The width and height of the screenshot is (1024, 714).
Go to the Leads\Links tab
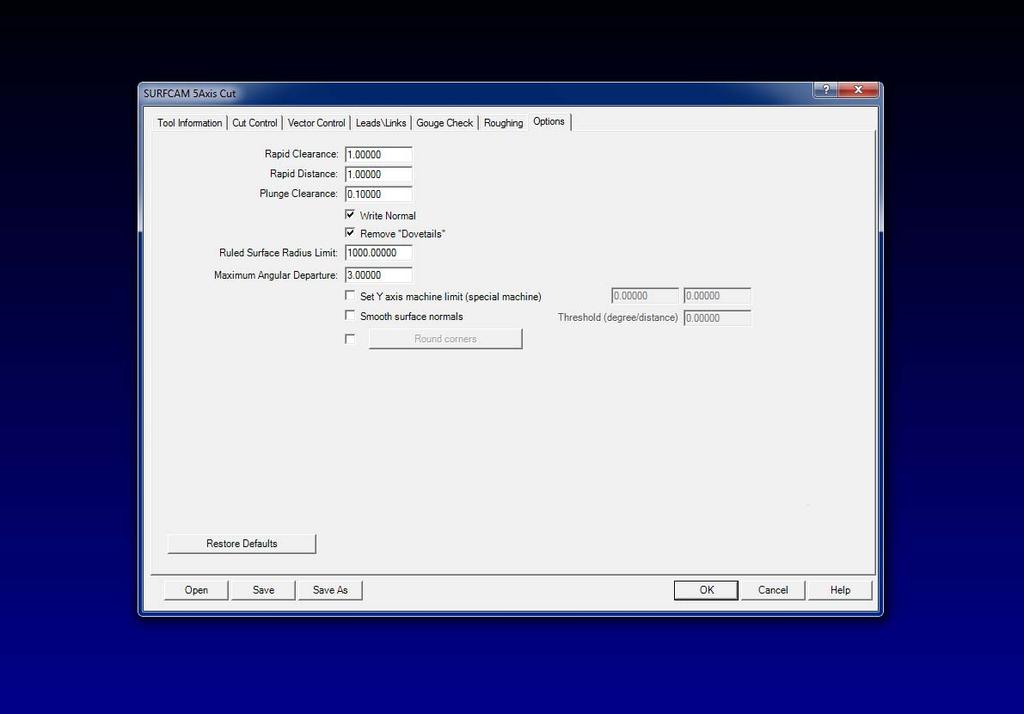tap(381, 123)
